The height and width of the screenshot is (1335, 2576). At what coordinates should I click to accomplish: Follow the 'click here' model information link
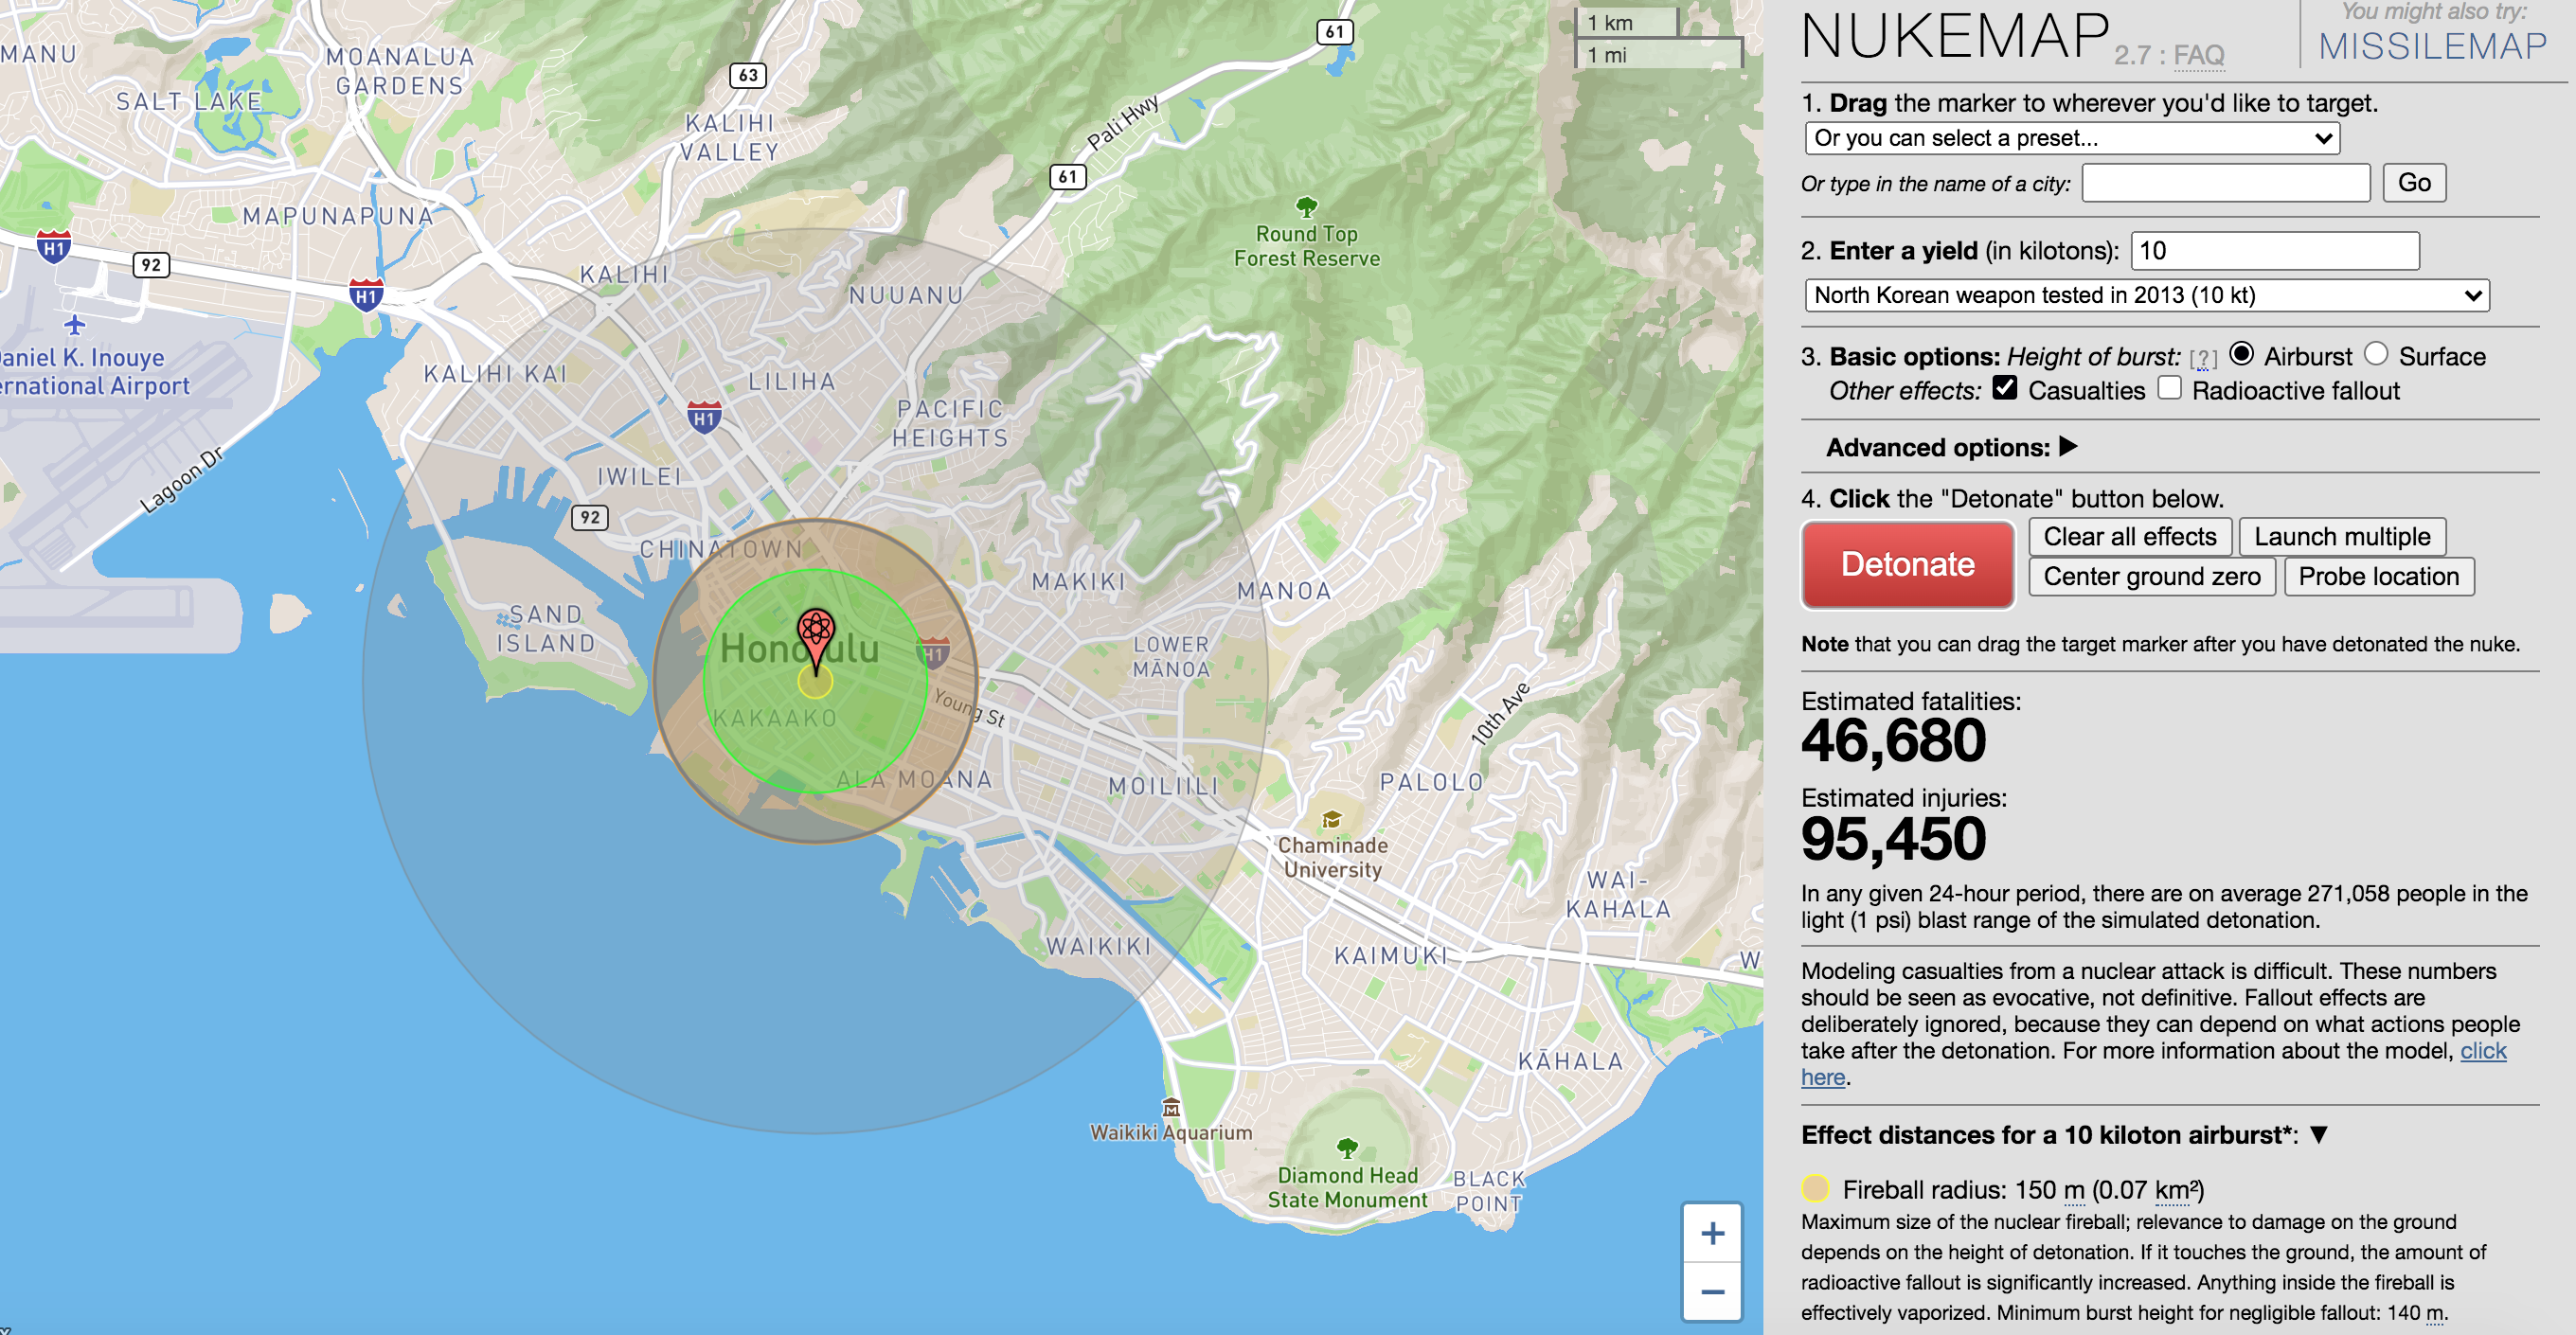click(2154, 1064)
